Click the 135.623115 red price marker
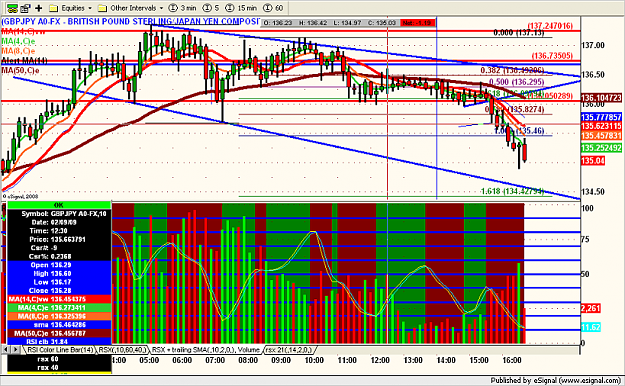Screen dimensions: 625x386 tap(601, 126)
